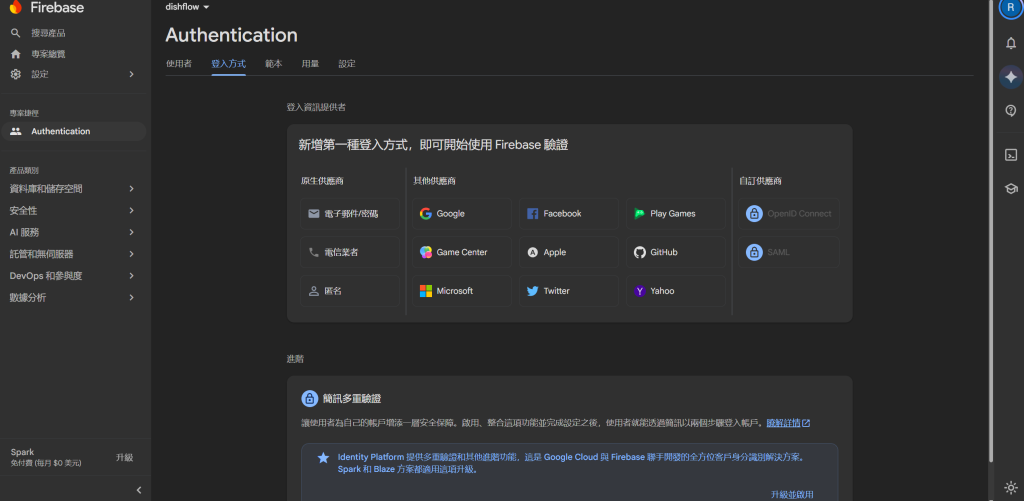
Task: Click the email envelope icon in providers
Action: (313, 214)
